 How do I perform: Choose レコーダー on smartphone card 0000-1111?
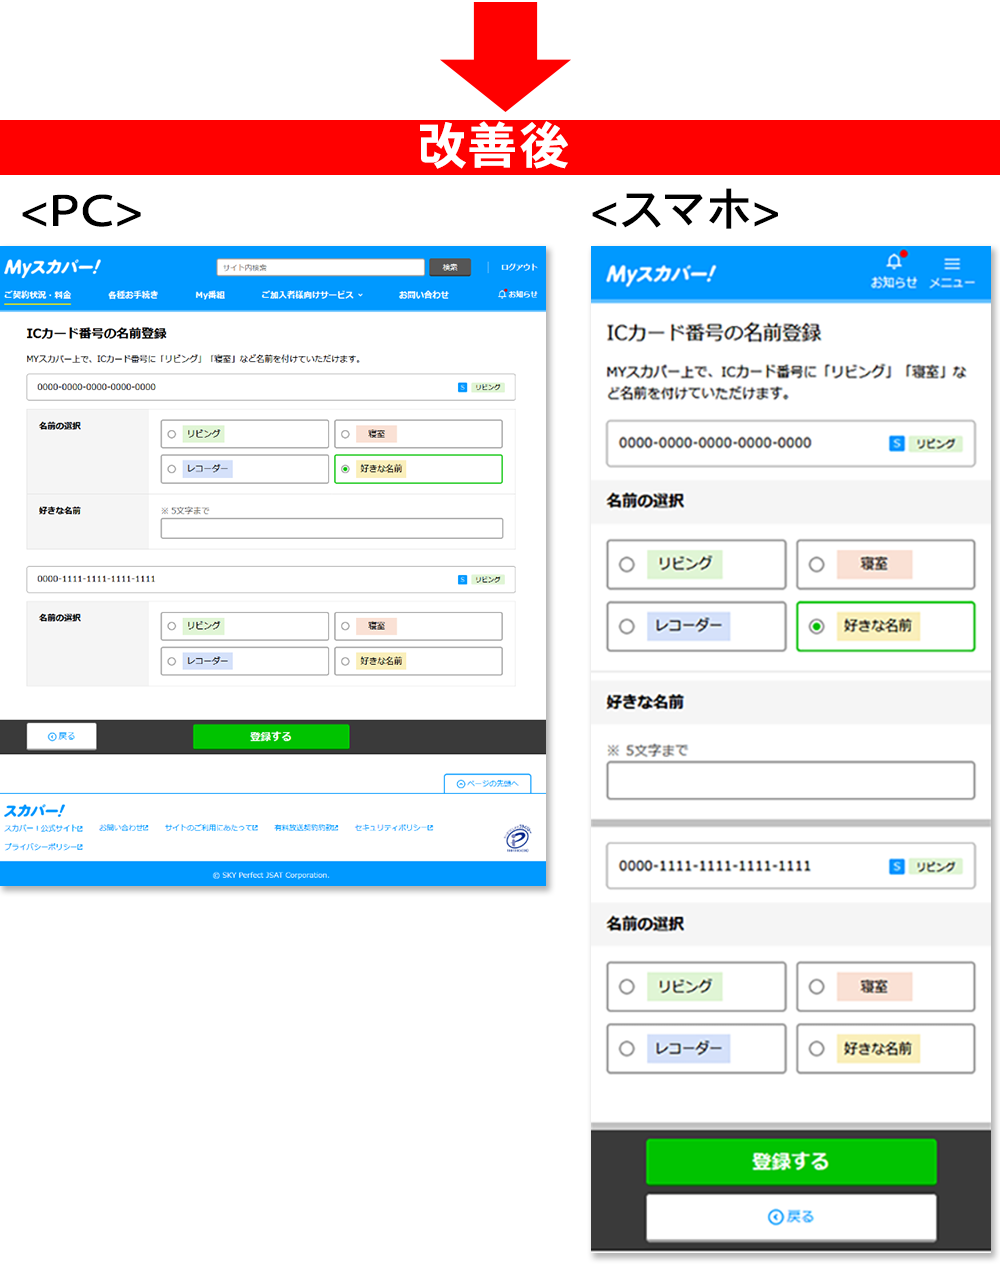click(x=696, y=1049)
